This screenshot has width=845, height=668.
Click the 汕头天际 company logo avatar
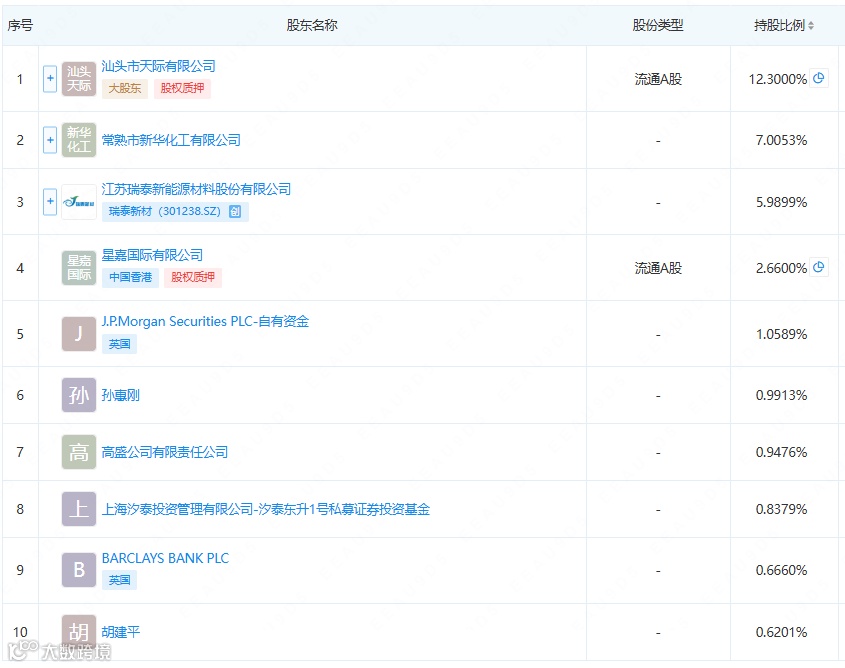[x=79, y=79]
